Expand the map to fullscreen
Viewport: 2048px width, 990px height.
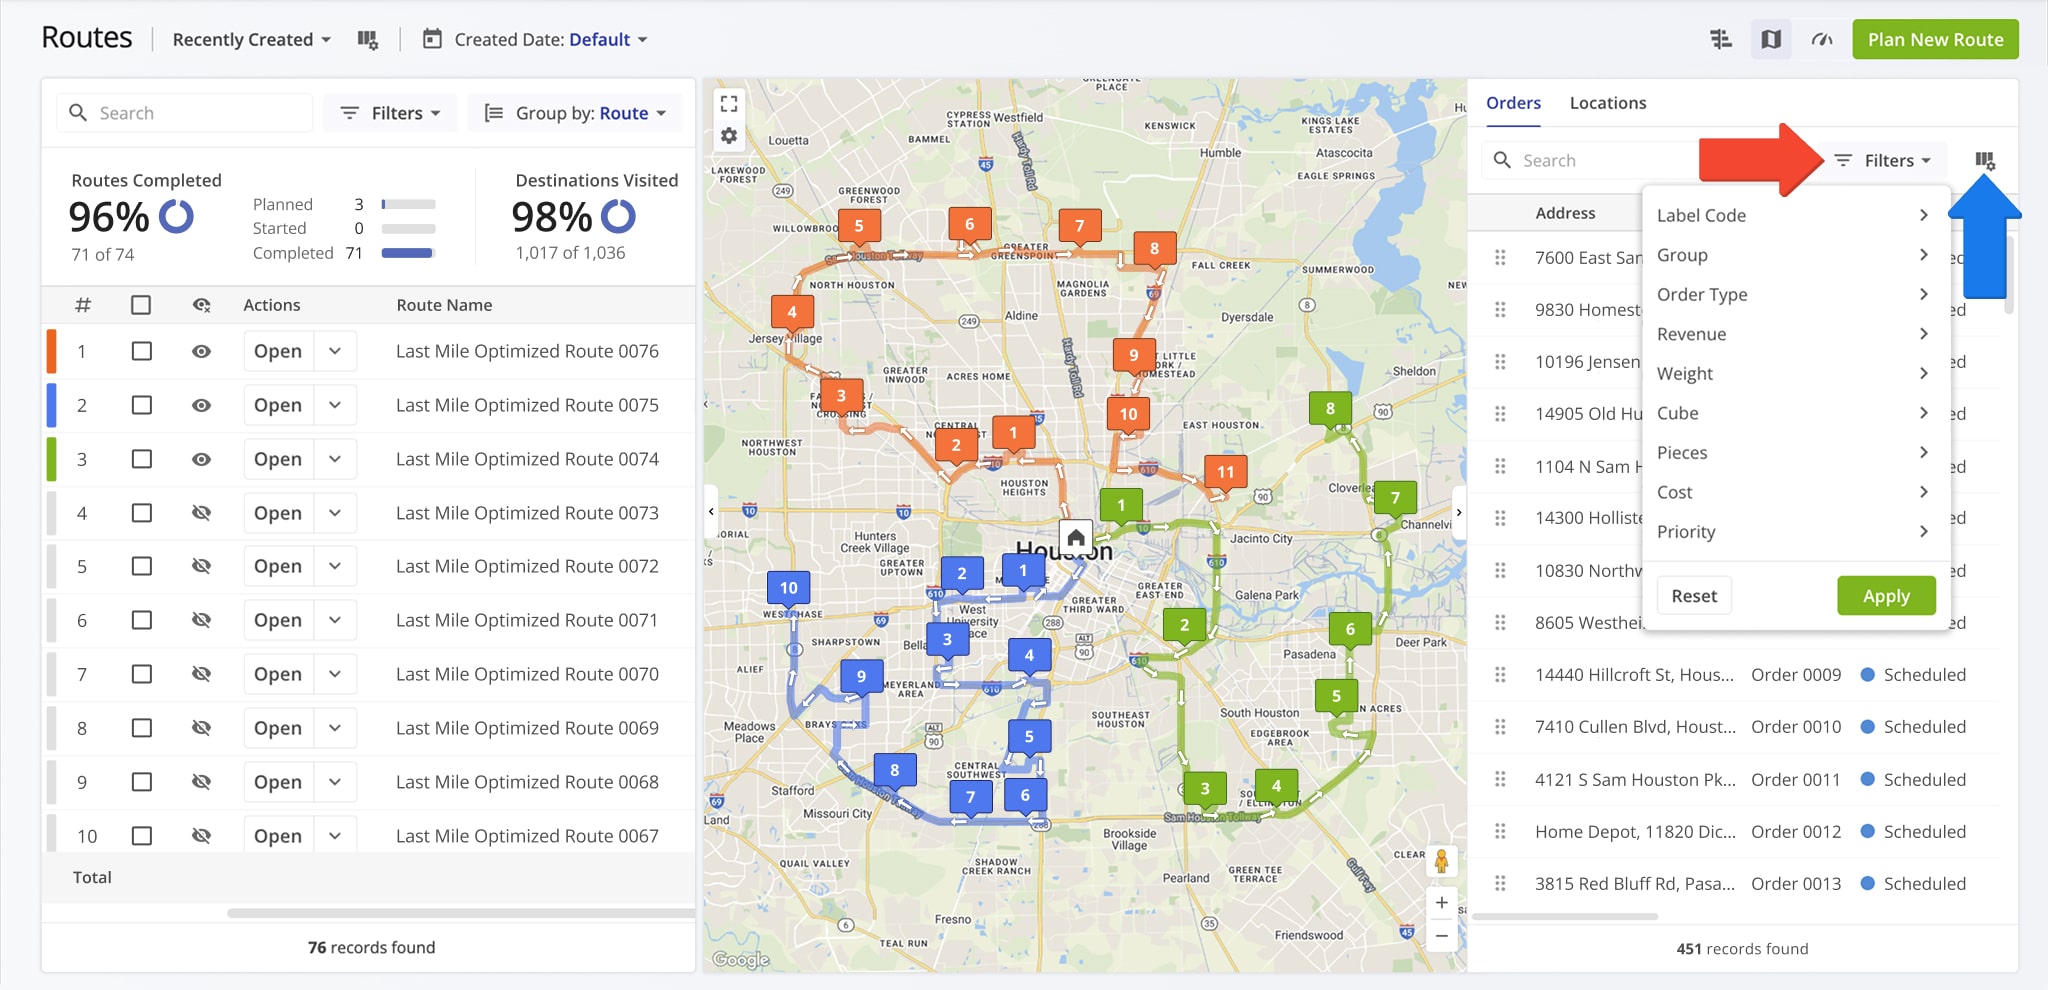click(729, 103)
